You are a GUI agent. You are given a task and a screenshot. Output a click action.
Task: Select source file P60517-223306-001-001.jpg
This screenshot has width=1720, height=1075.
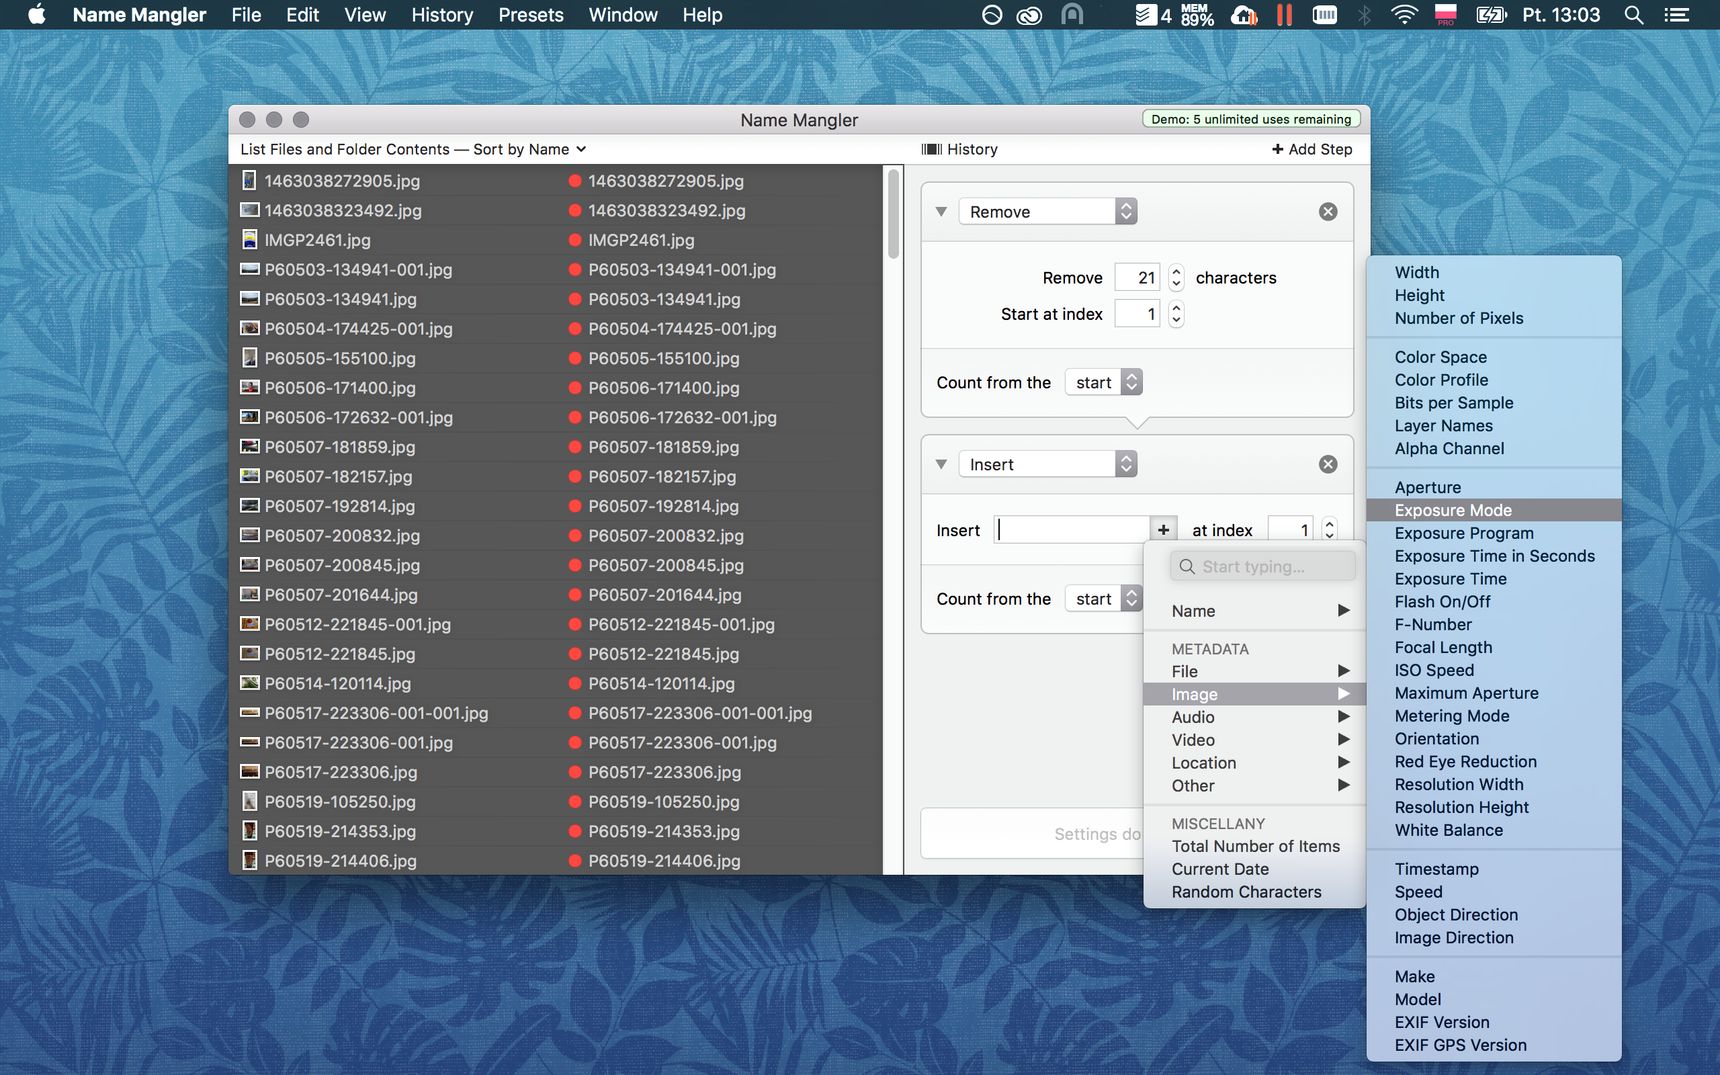point(376,714)
